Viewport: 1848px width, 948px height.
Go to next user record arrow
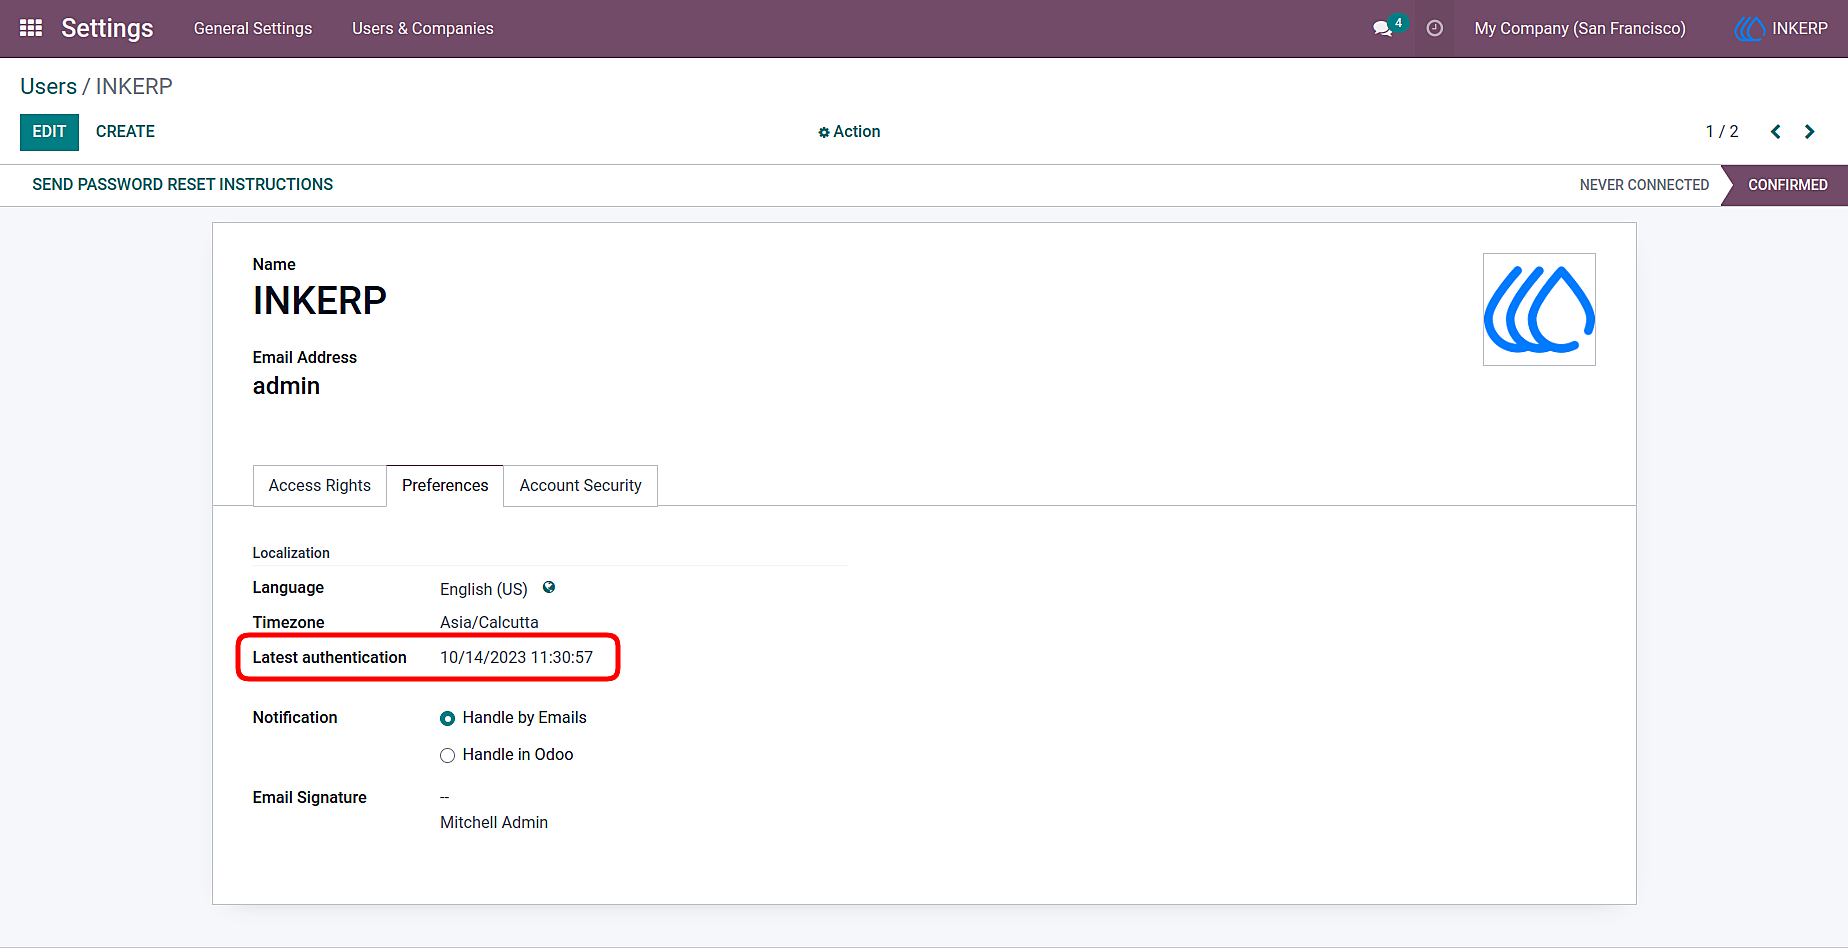point(1809,132)
